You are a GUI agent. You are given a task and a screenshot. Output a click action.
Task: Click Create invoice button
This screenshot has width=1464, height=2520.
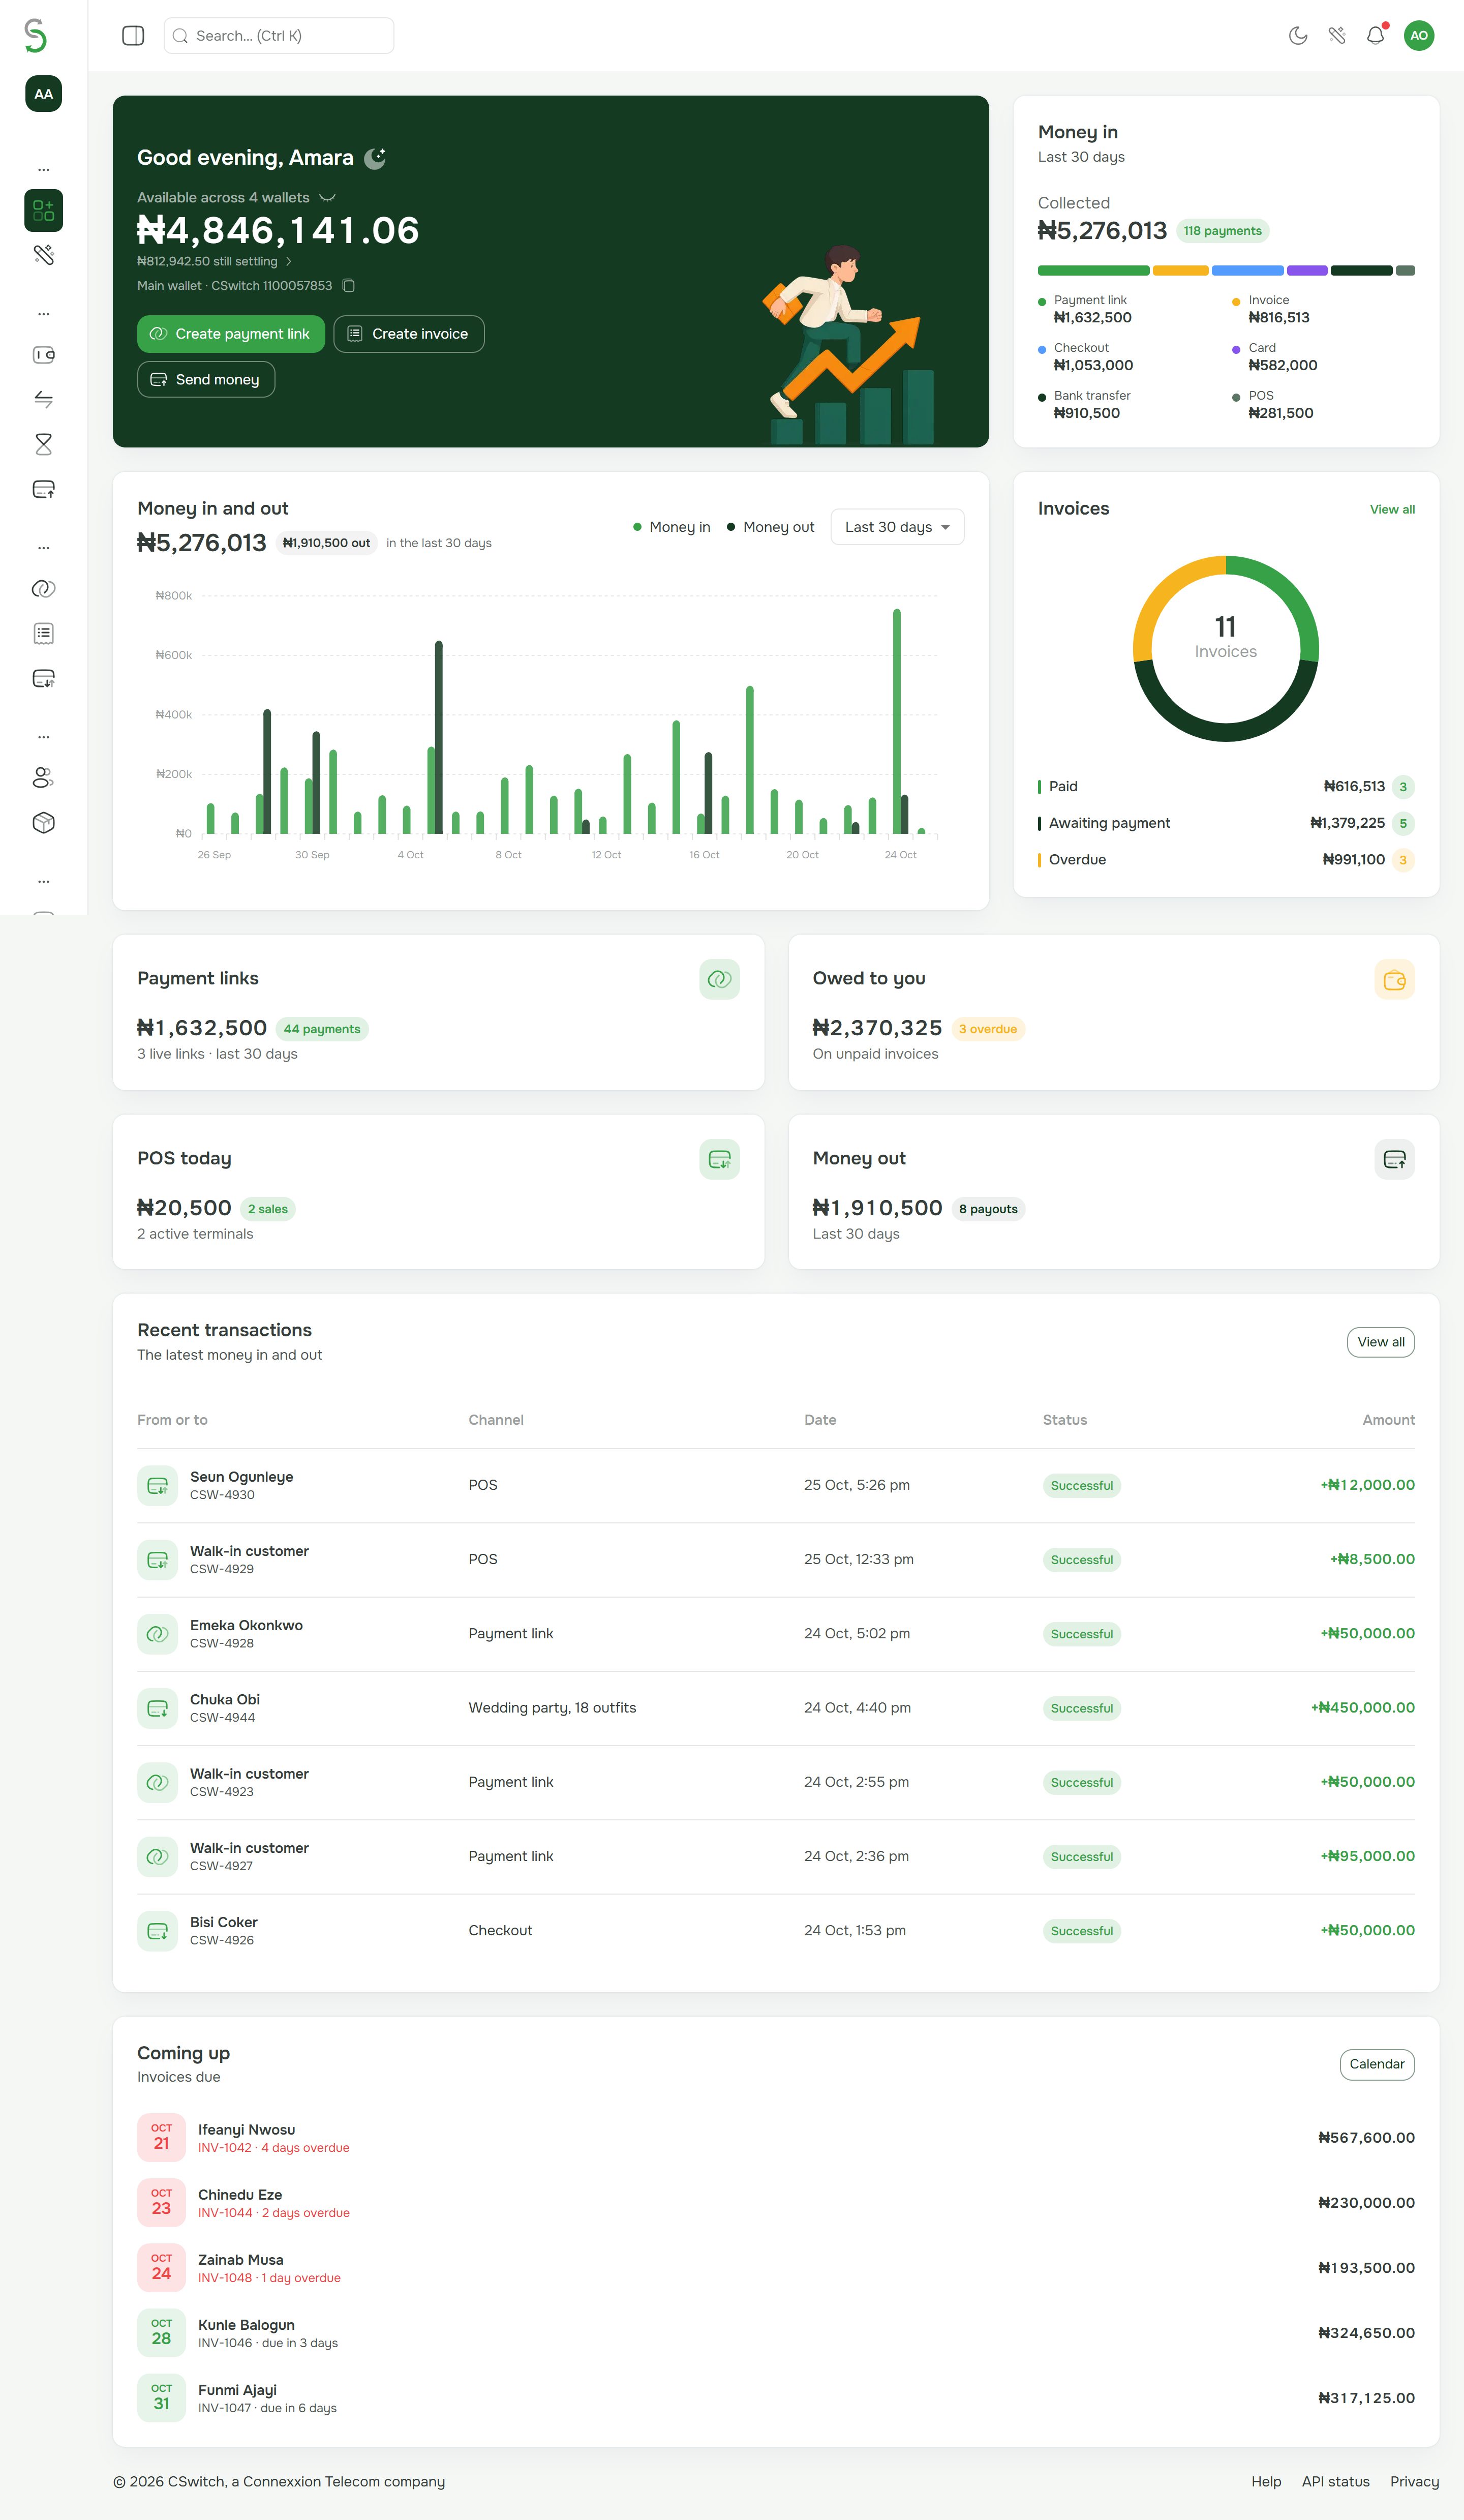(409, 334)
